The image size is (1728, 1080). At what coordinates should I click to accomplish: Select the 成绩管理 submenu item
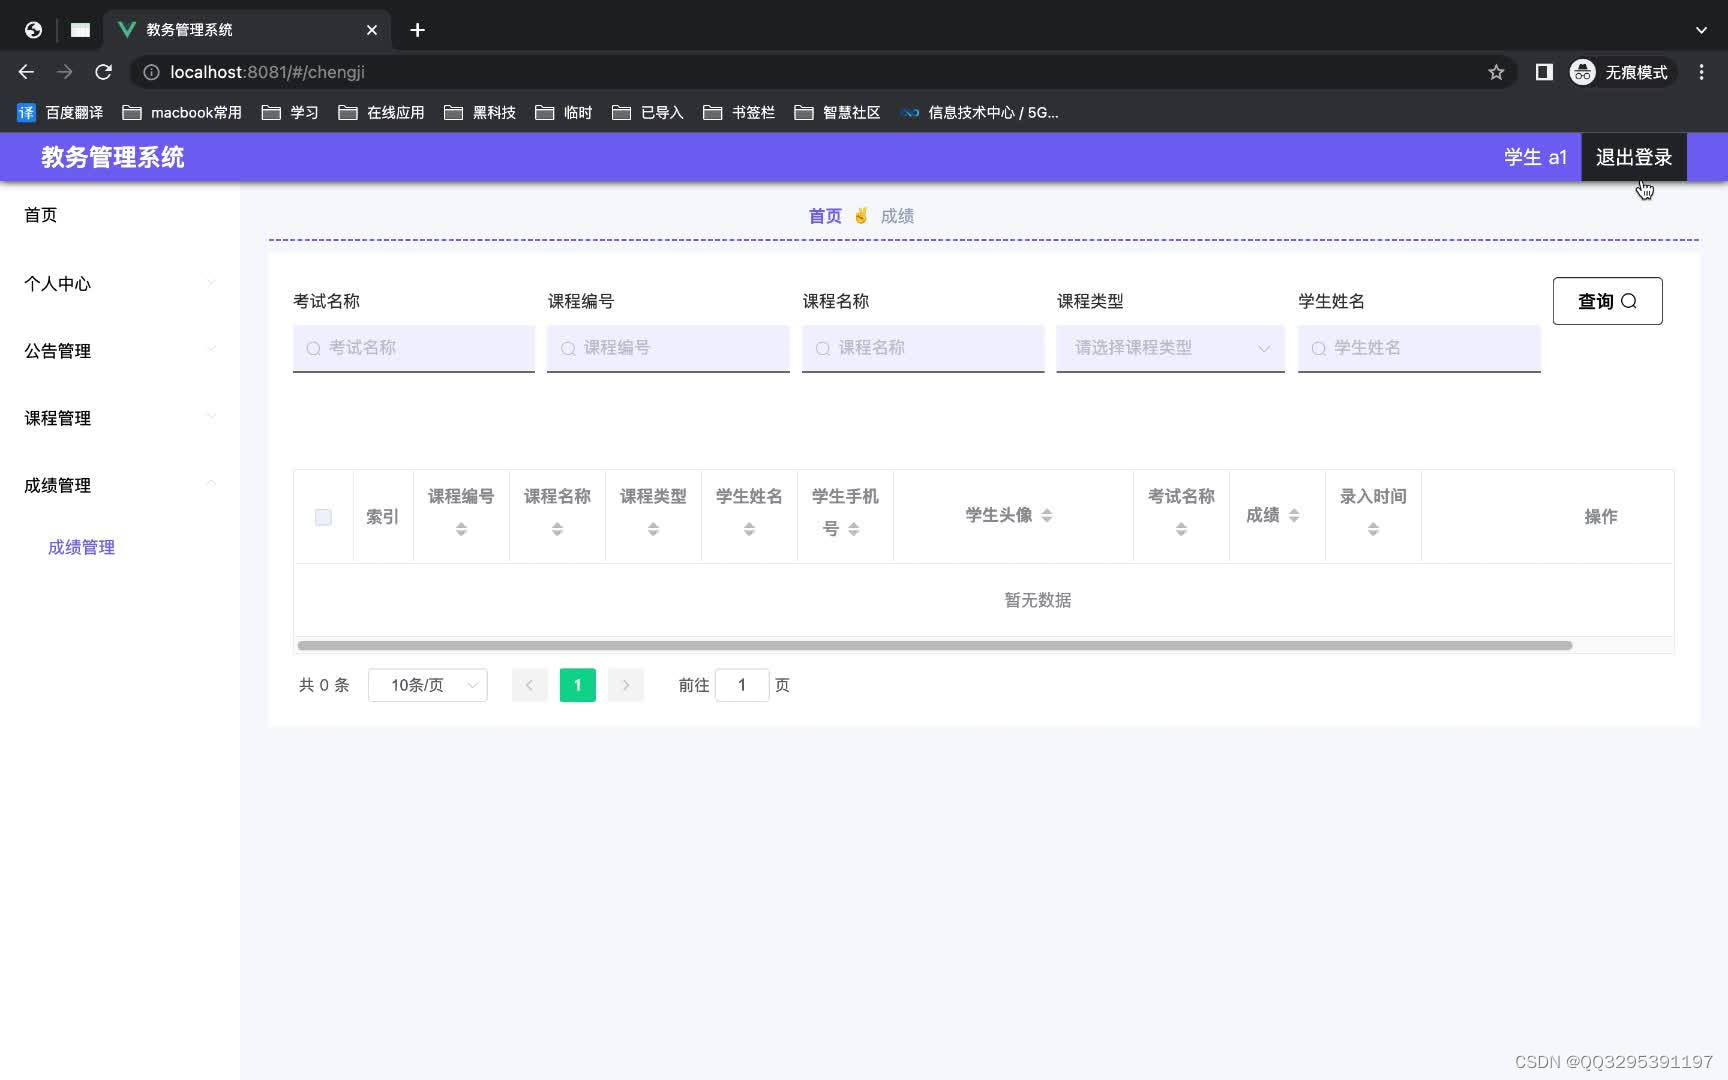coord(82,547)
